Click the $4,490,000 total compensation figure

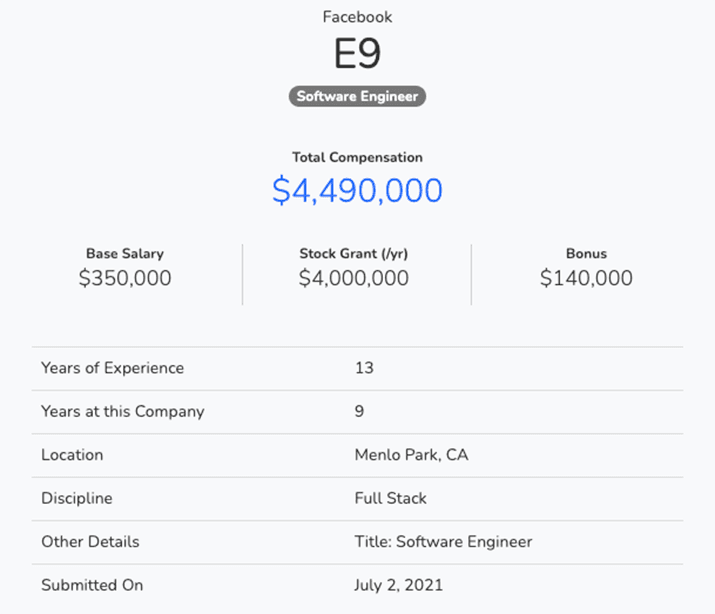tap(357, 191)
